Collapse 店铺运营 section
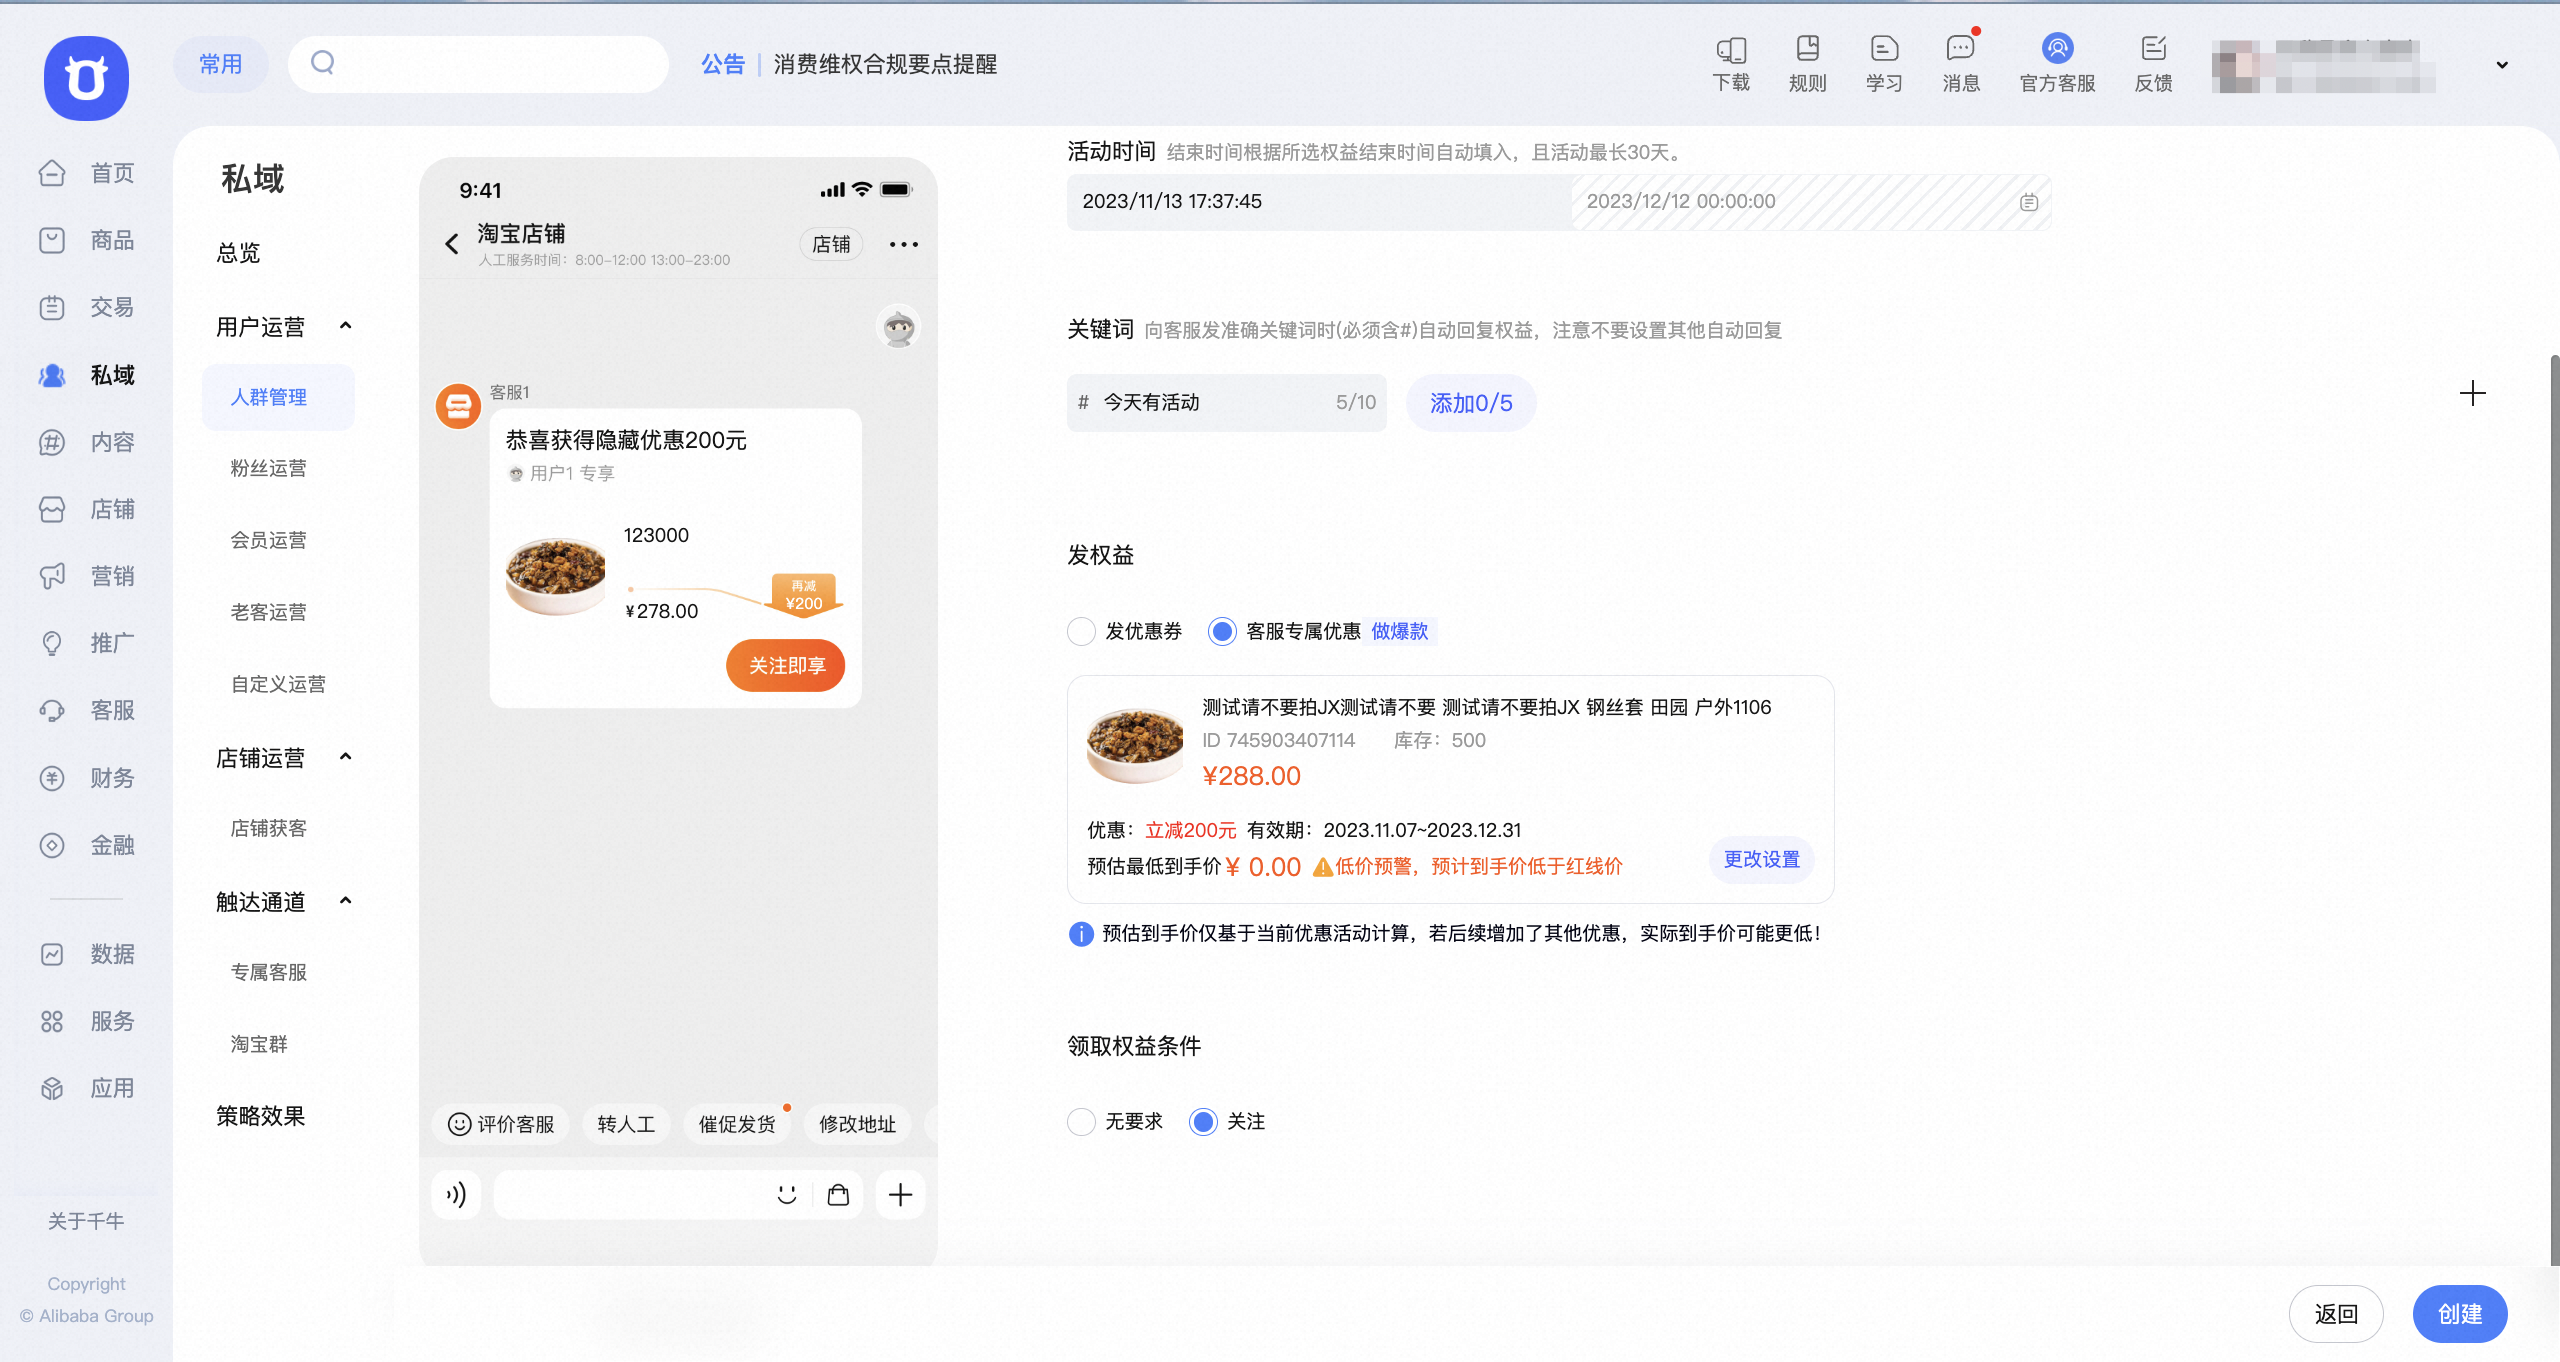Image resolution: width=2560 pixels, height=1362 pixels. point(346,757)
